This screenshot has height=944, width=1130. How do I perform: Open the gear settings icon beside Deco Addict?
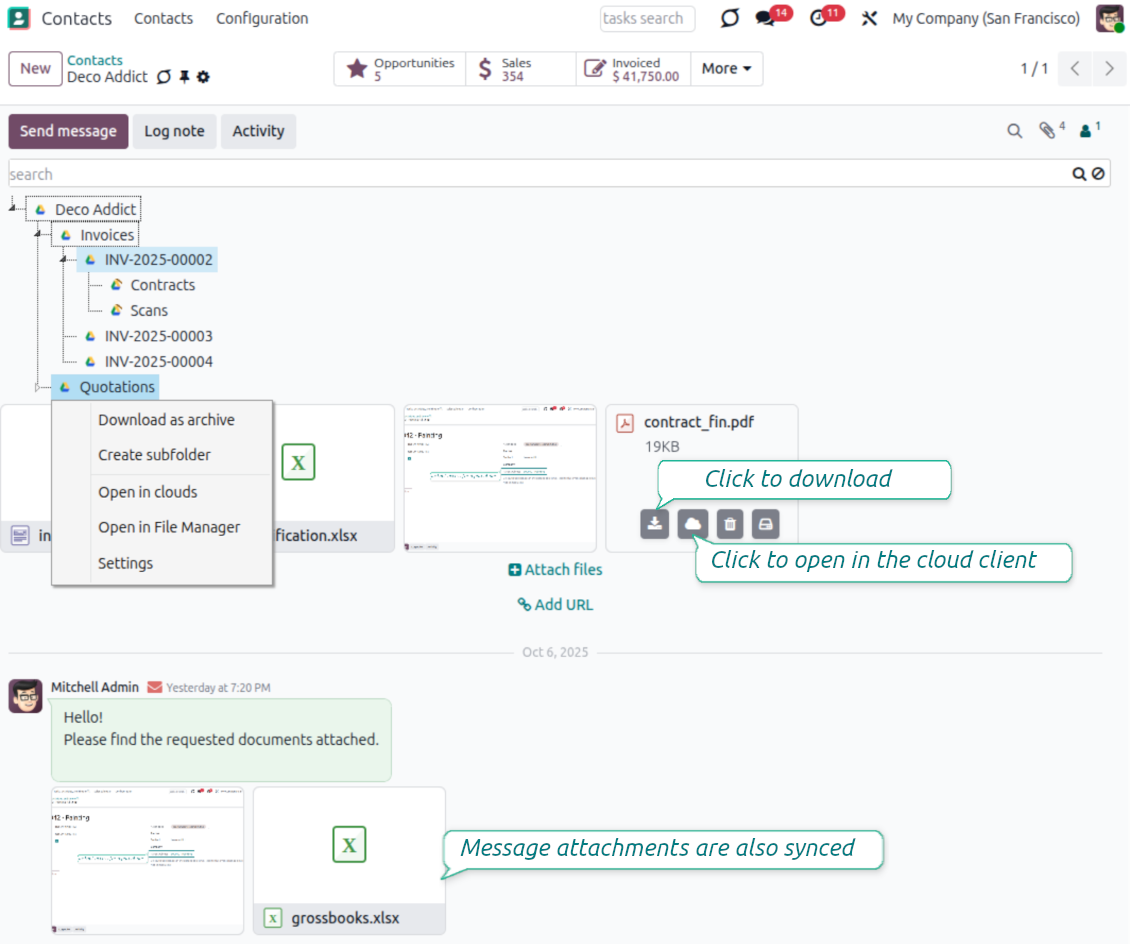(x=204, y=77)
